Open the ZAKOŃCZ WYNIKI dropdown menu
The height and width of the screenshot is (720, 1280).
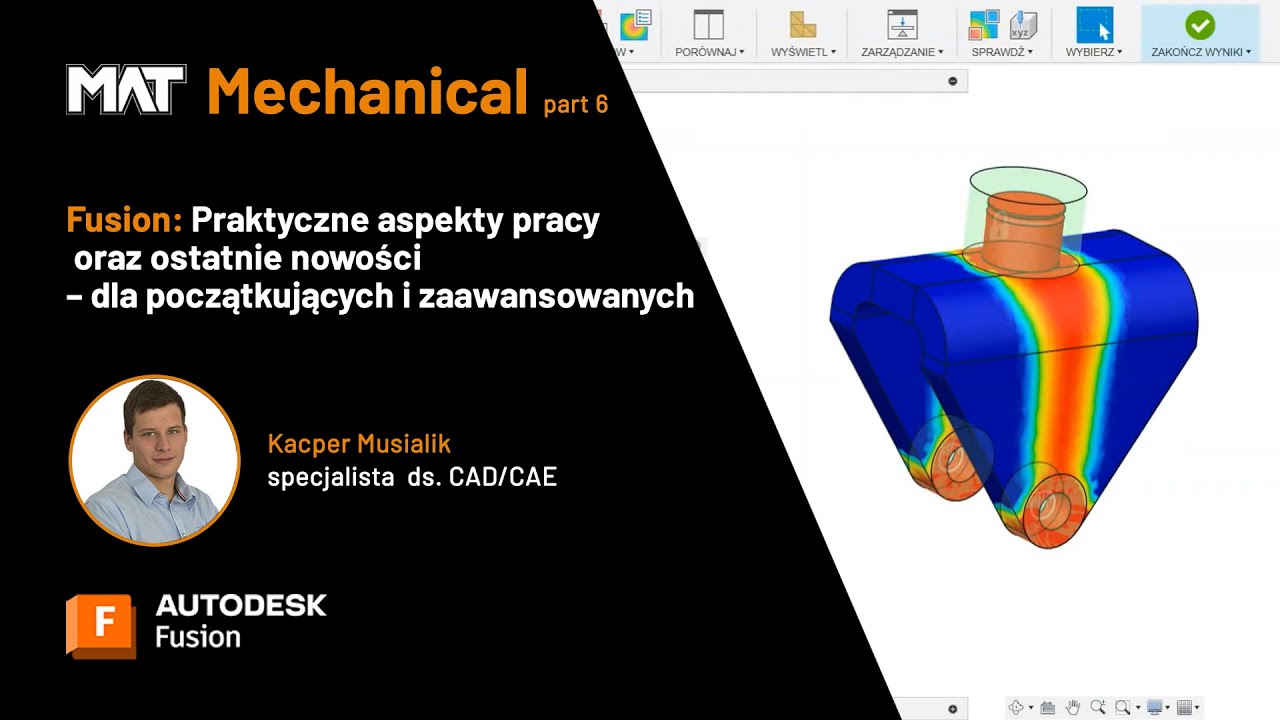1201,51
